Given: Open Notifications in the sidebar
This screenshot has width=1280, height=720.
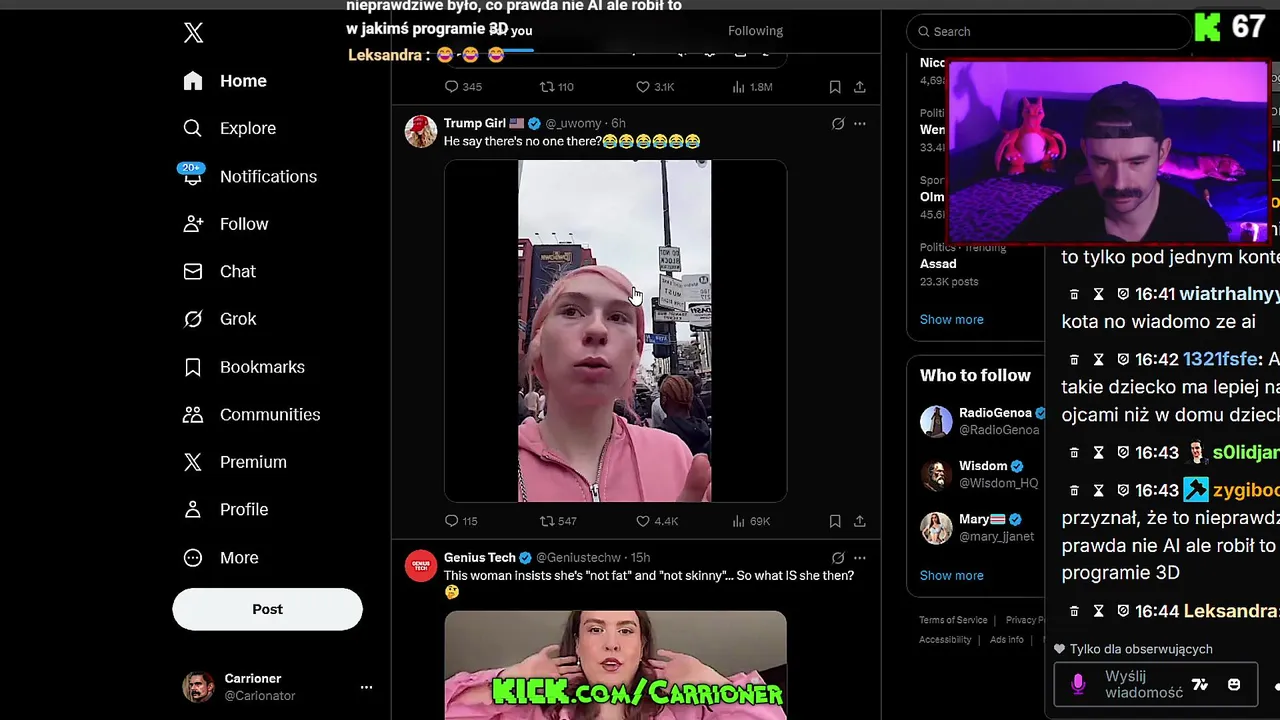Looking at the screenshot, I should 250,176.
